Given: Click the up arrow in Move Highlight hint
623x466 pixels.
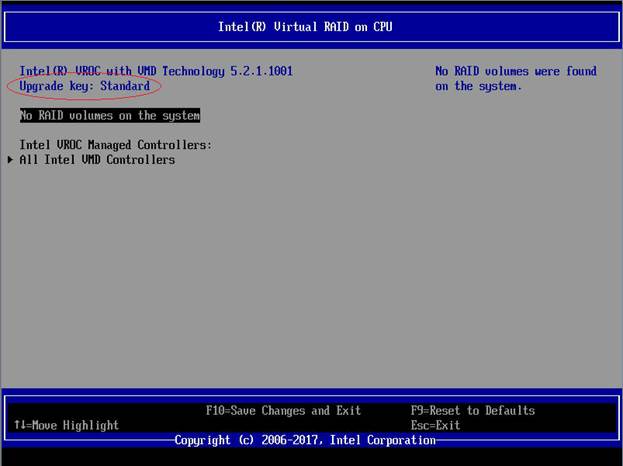Looking at the screenshot, I should tap(17, 425).
